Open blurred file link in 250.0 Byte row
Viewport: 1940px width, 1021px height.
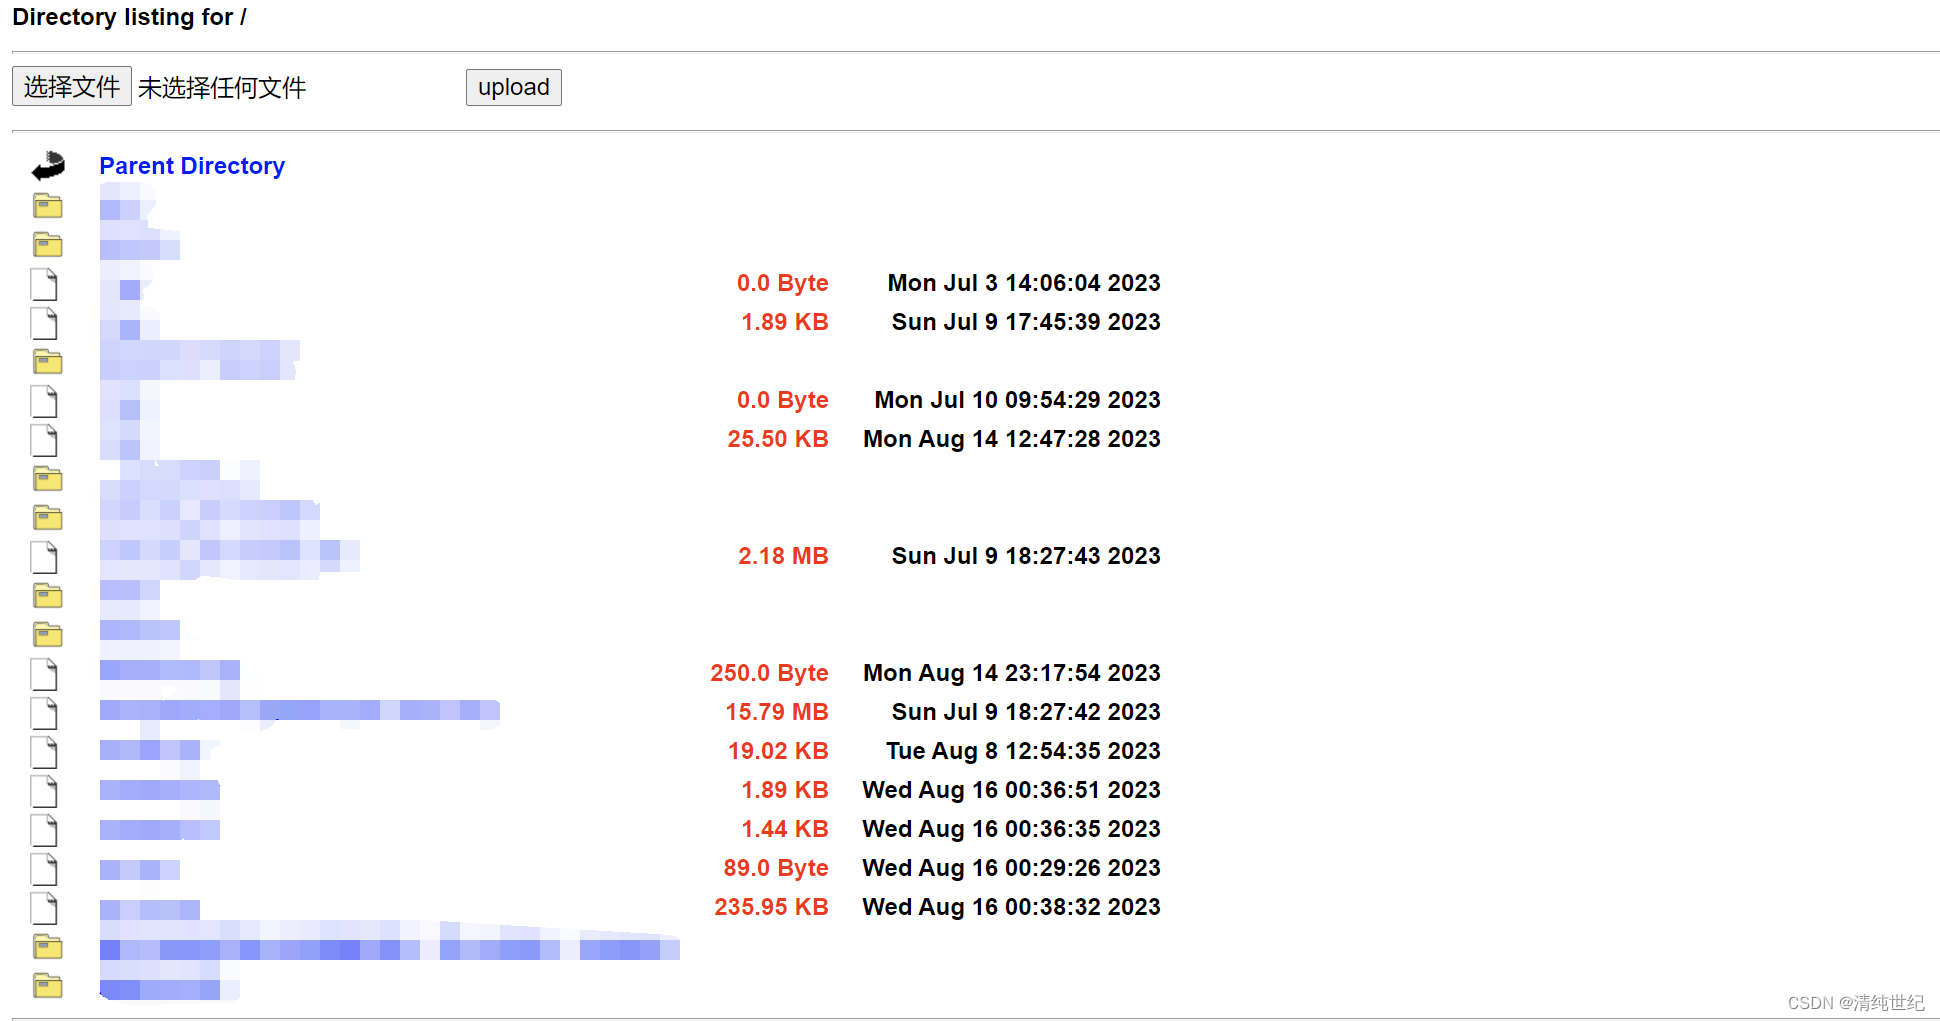(x=170, y=670)
